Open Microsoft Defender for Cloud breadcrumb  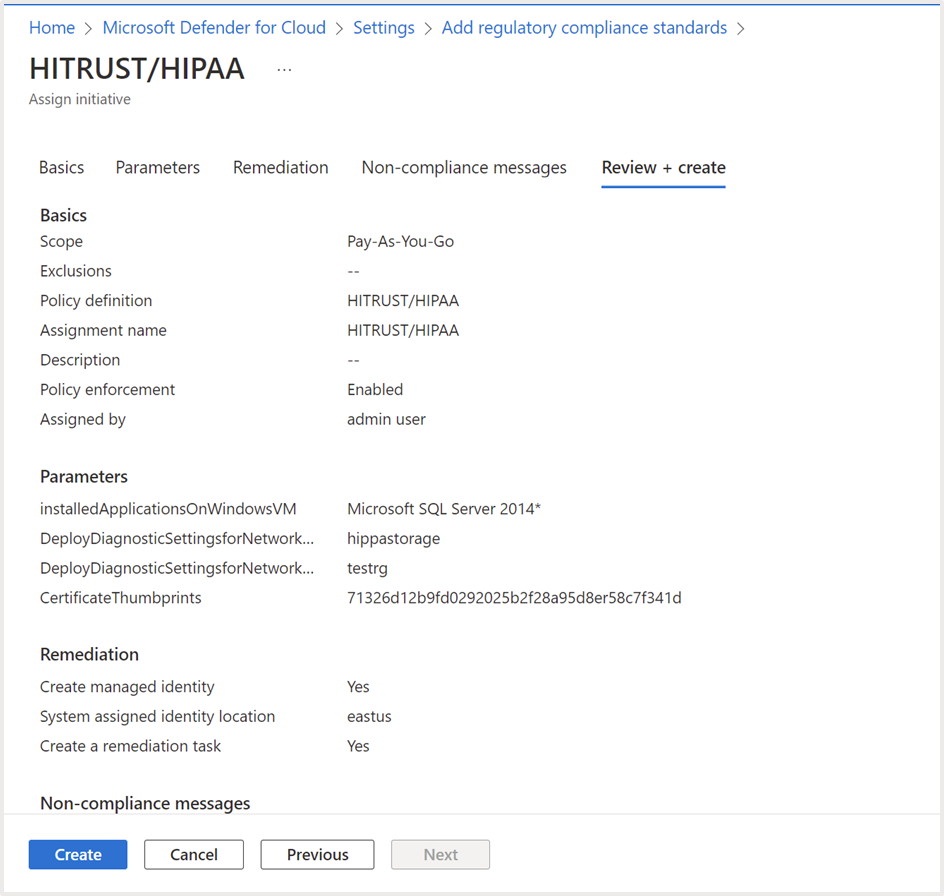click(214, 28)
